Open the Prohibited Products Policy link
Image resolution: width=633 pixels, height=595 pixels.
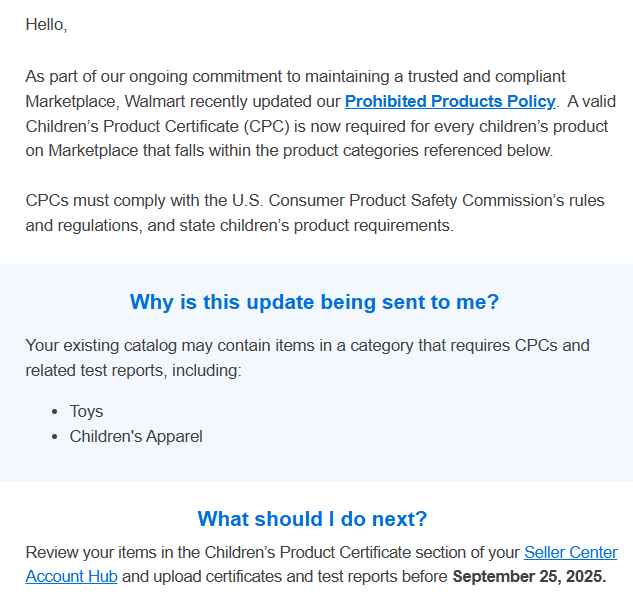tap(450, 101)
